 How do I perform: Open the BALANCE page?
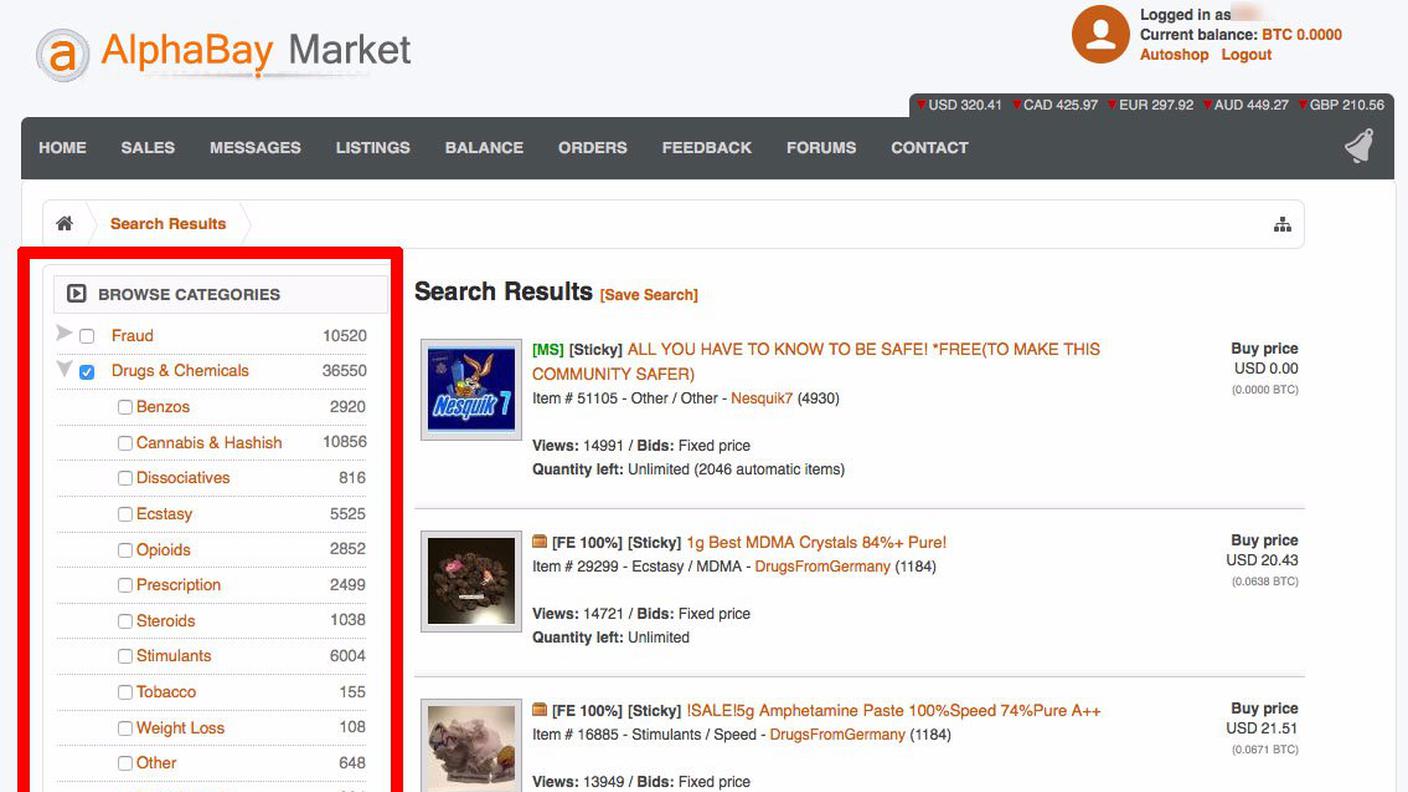click(x=484, y=147)
